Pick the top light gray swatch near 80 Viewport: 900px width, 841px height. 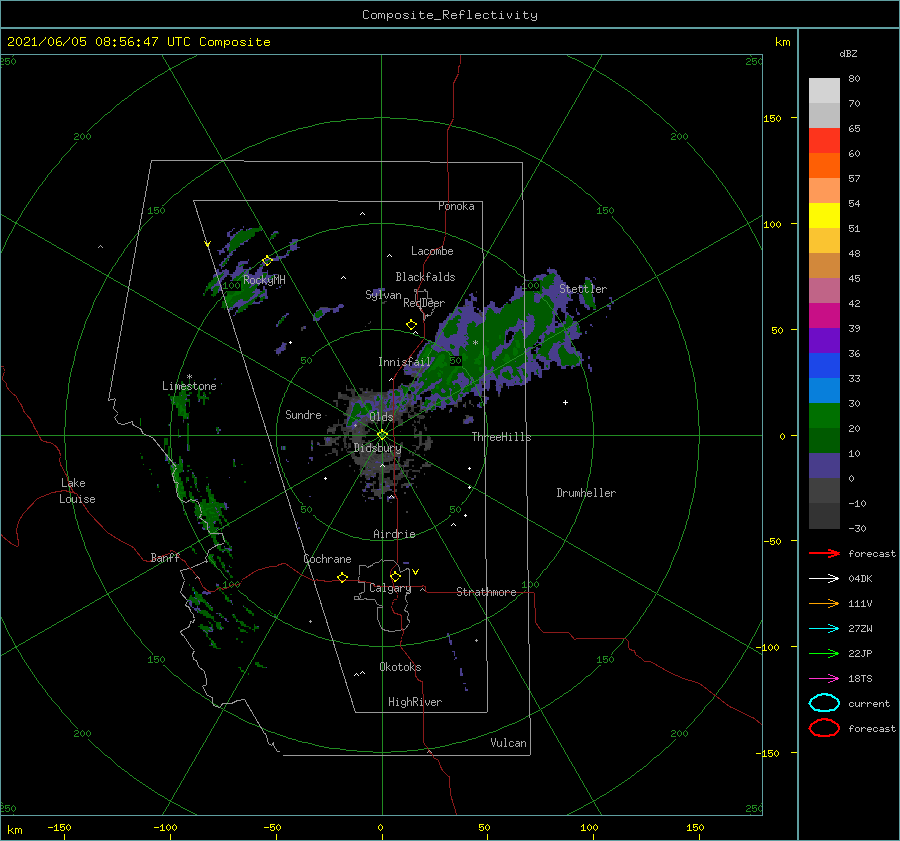(824, 91)
